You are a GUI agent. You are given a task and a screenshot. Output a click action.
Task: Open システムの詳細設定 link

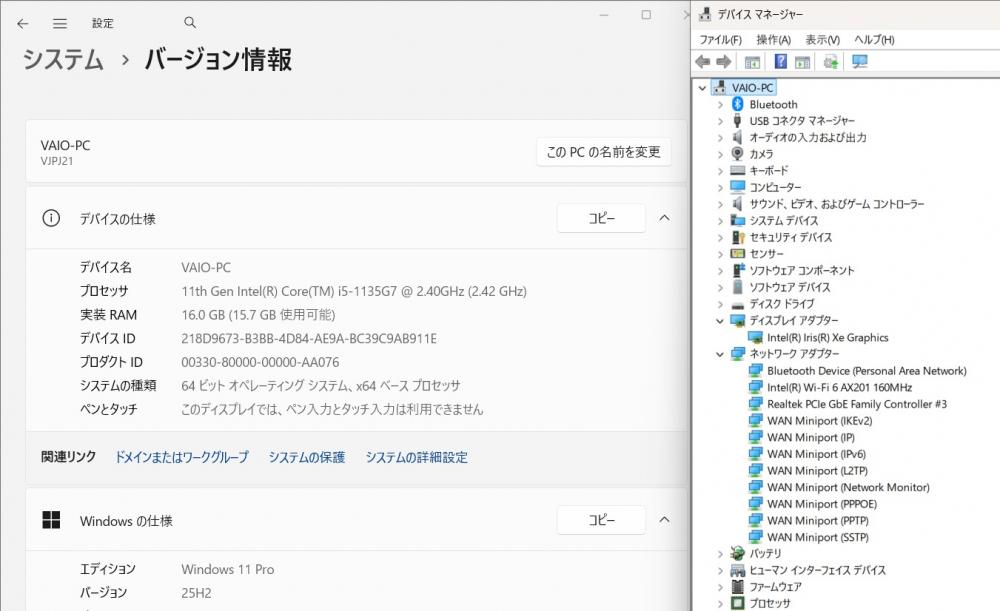point(416,457)
